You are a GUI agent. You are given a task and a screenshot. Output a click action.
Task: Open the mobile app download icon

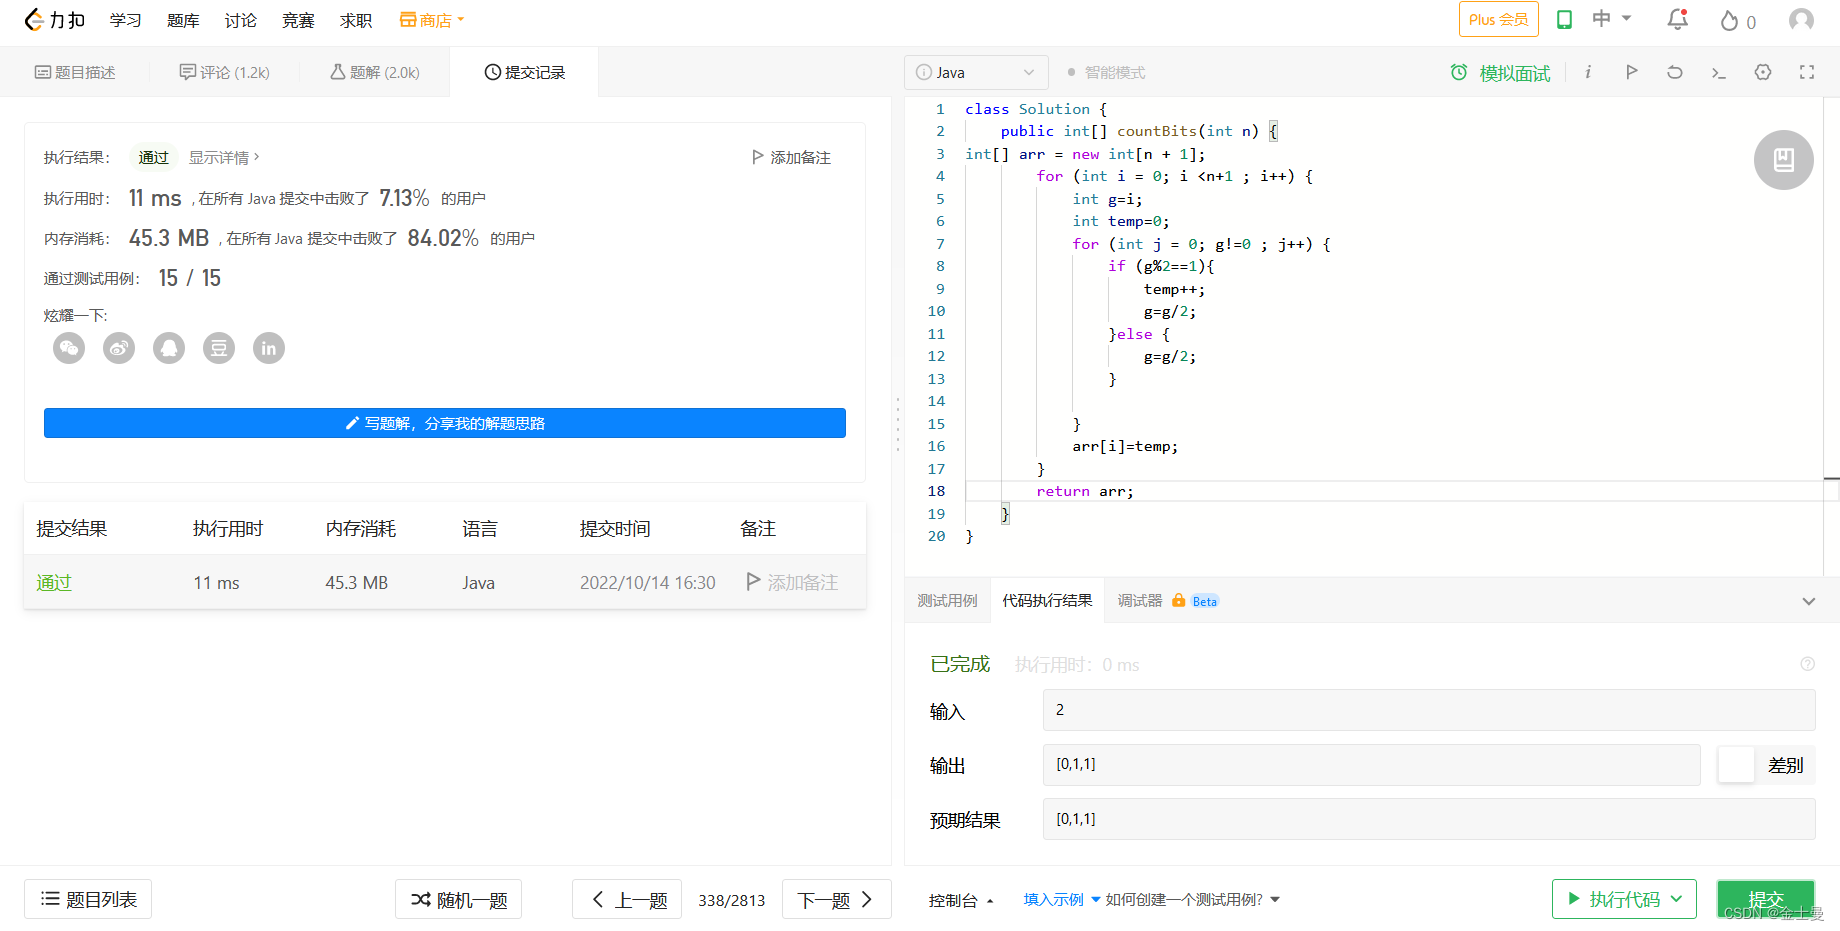[x=1565, y=20]
